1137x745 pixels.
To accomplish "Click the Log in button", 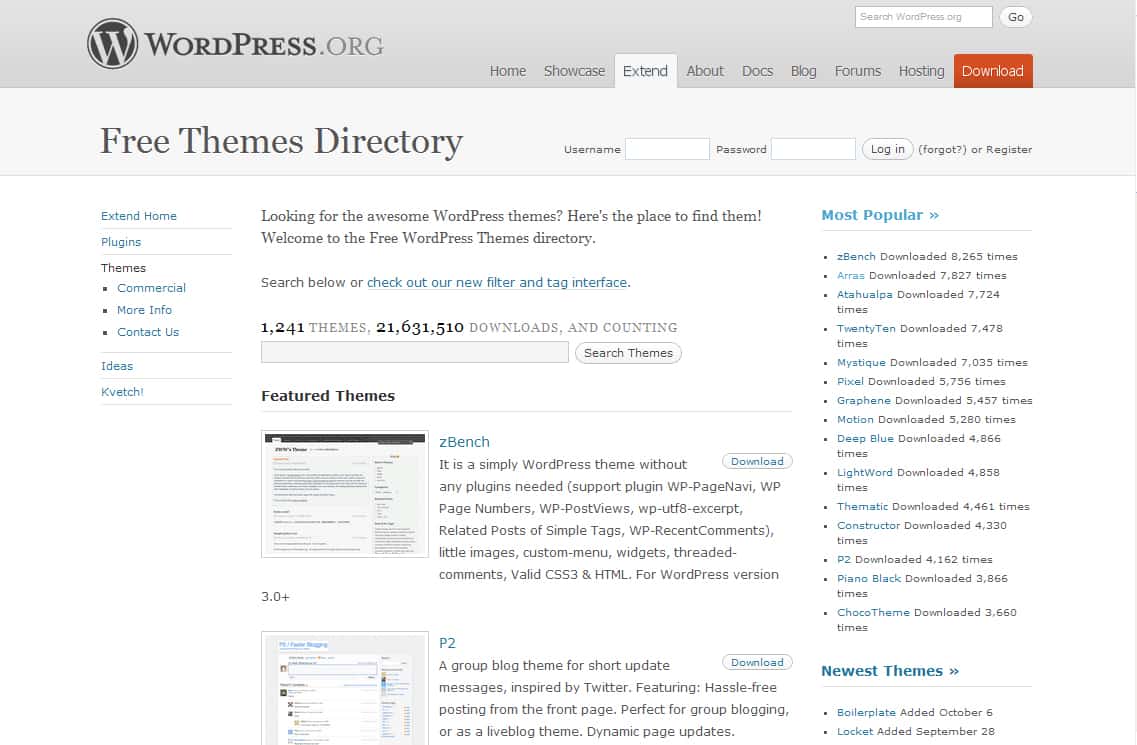I will pos(888,149).
